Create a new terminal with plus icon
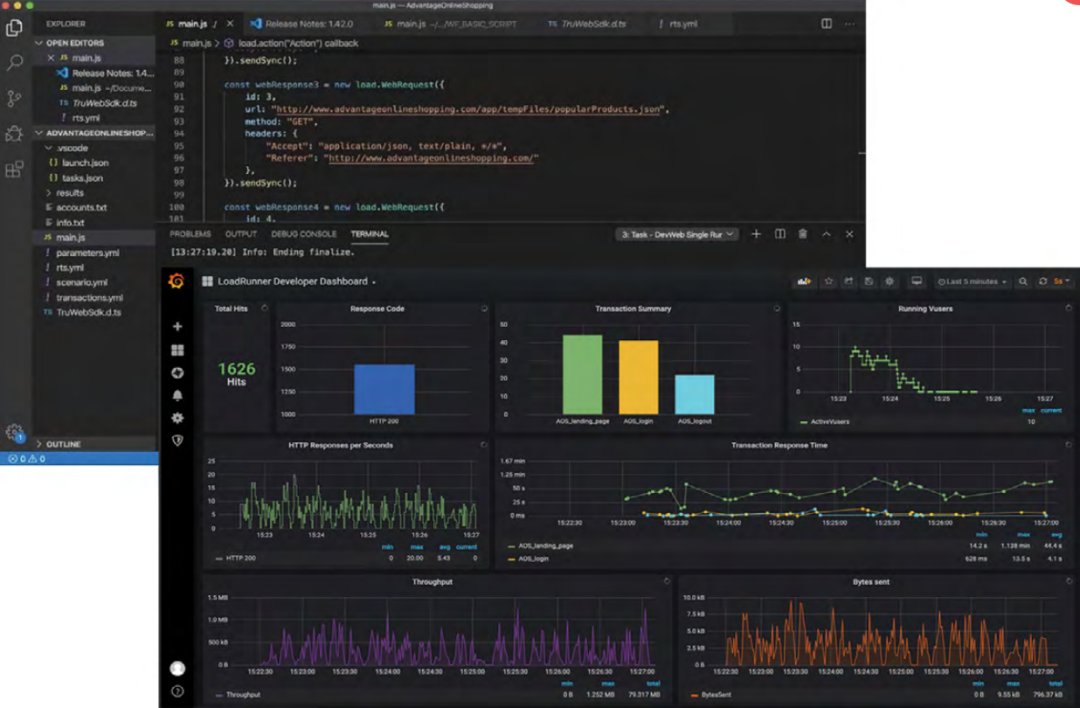 (756, 234)
